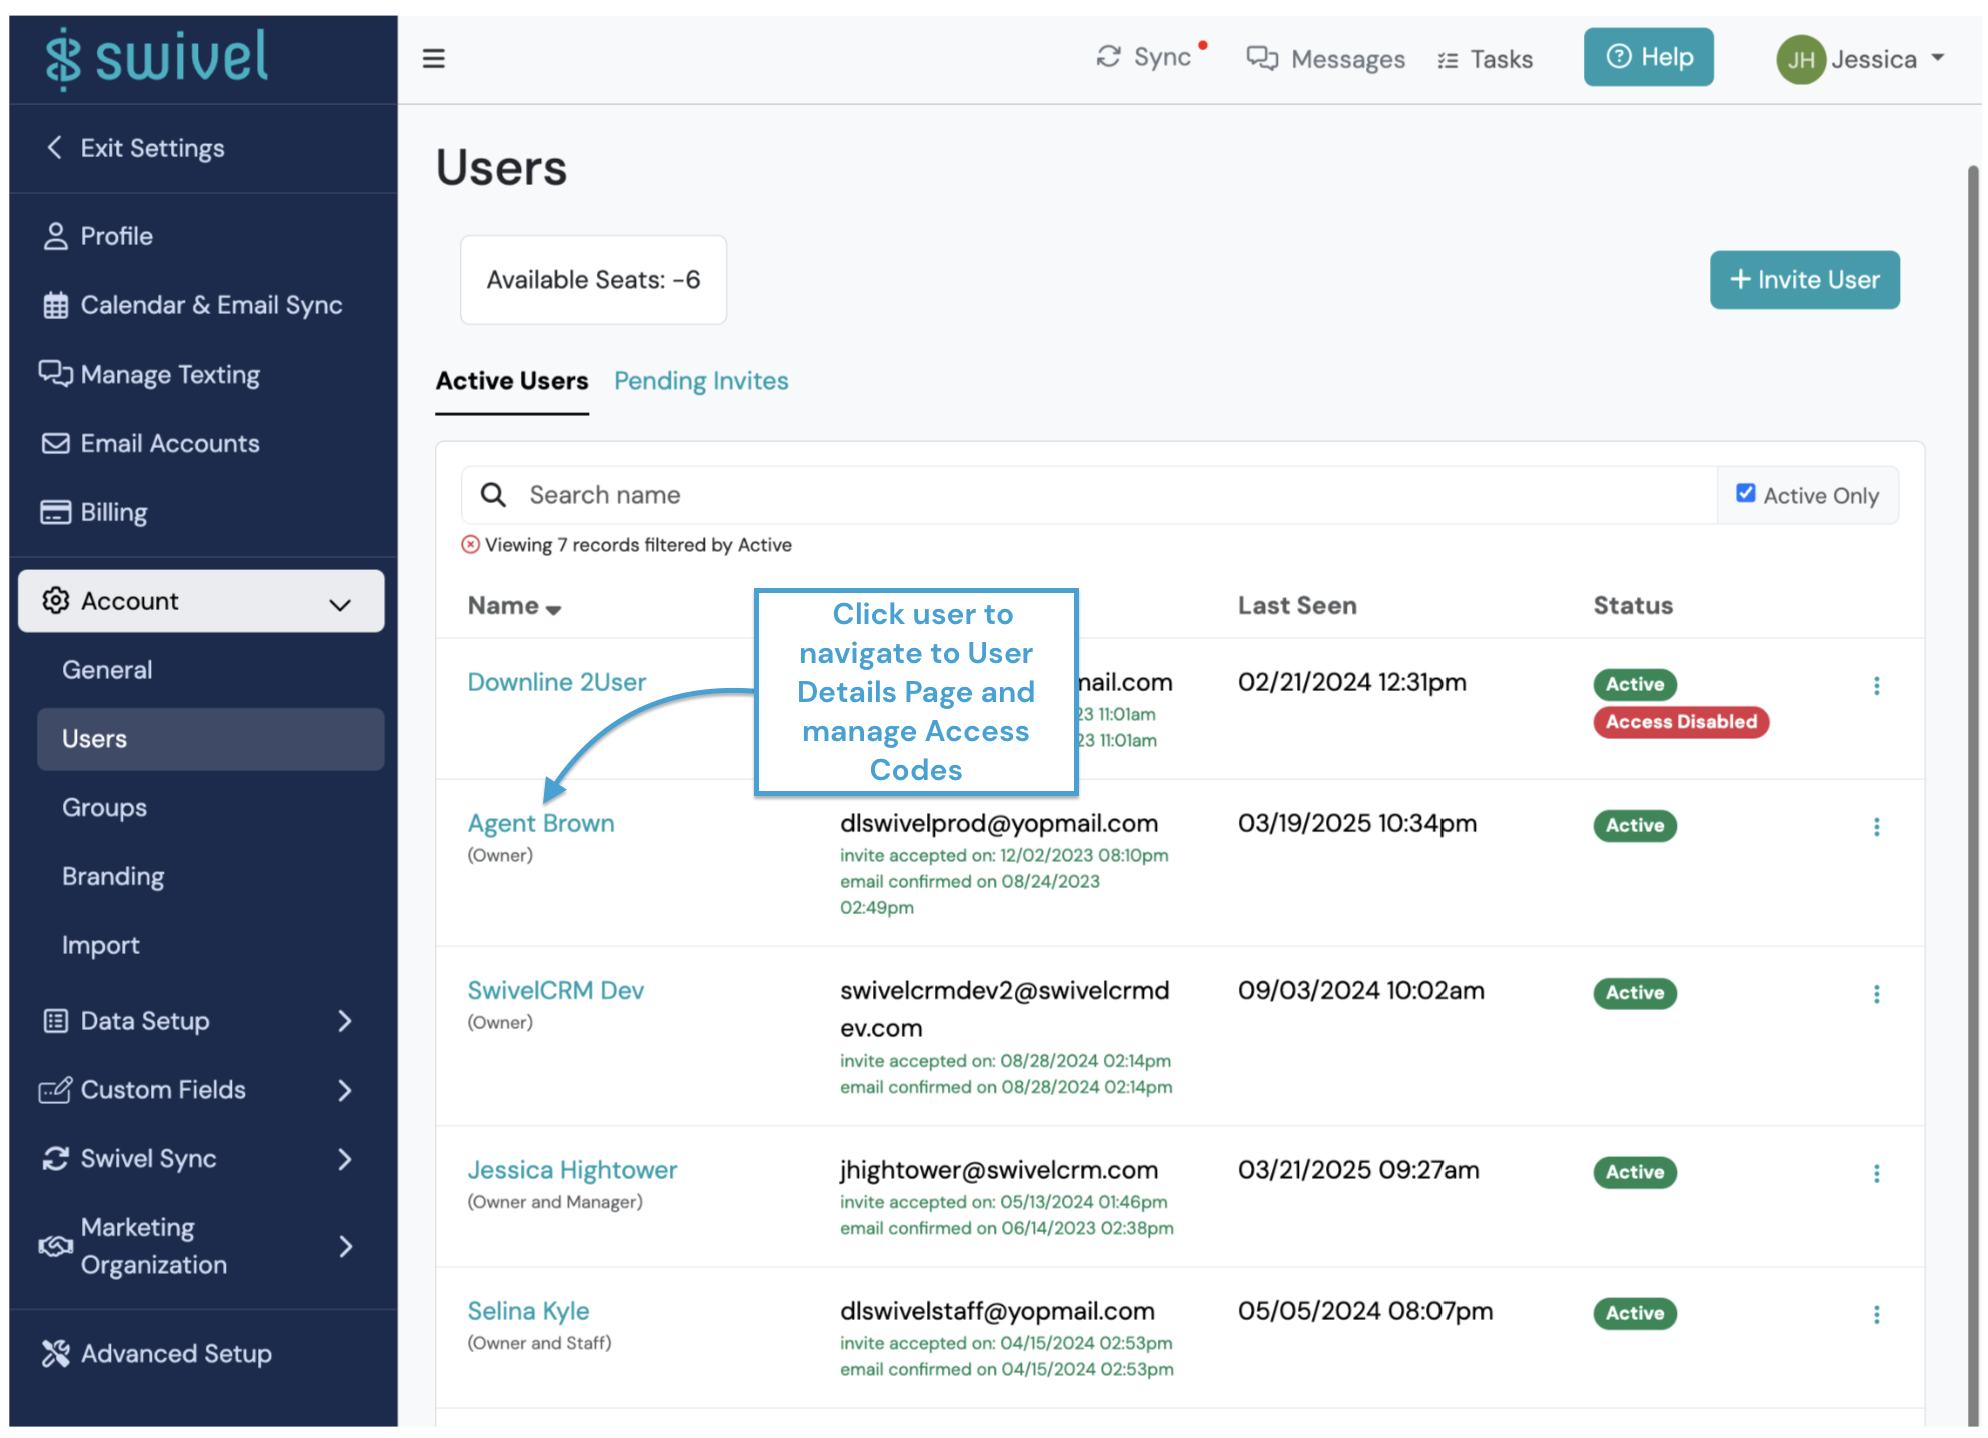This screenshot has width=1988, height=1438.
Task: Click the Help button
Action: click(x=1648, y=57)
